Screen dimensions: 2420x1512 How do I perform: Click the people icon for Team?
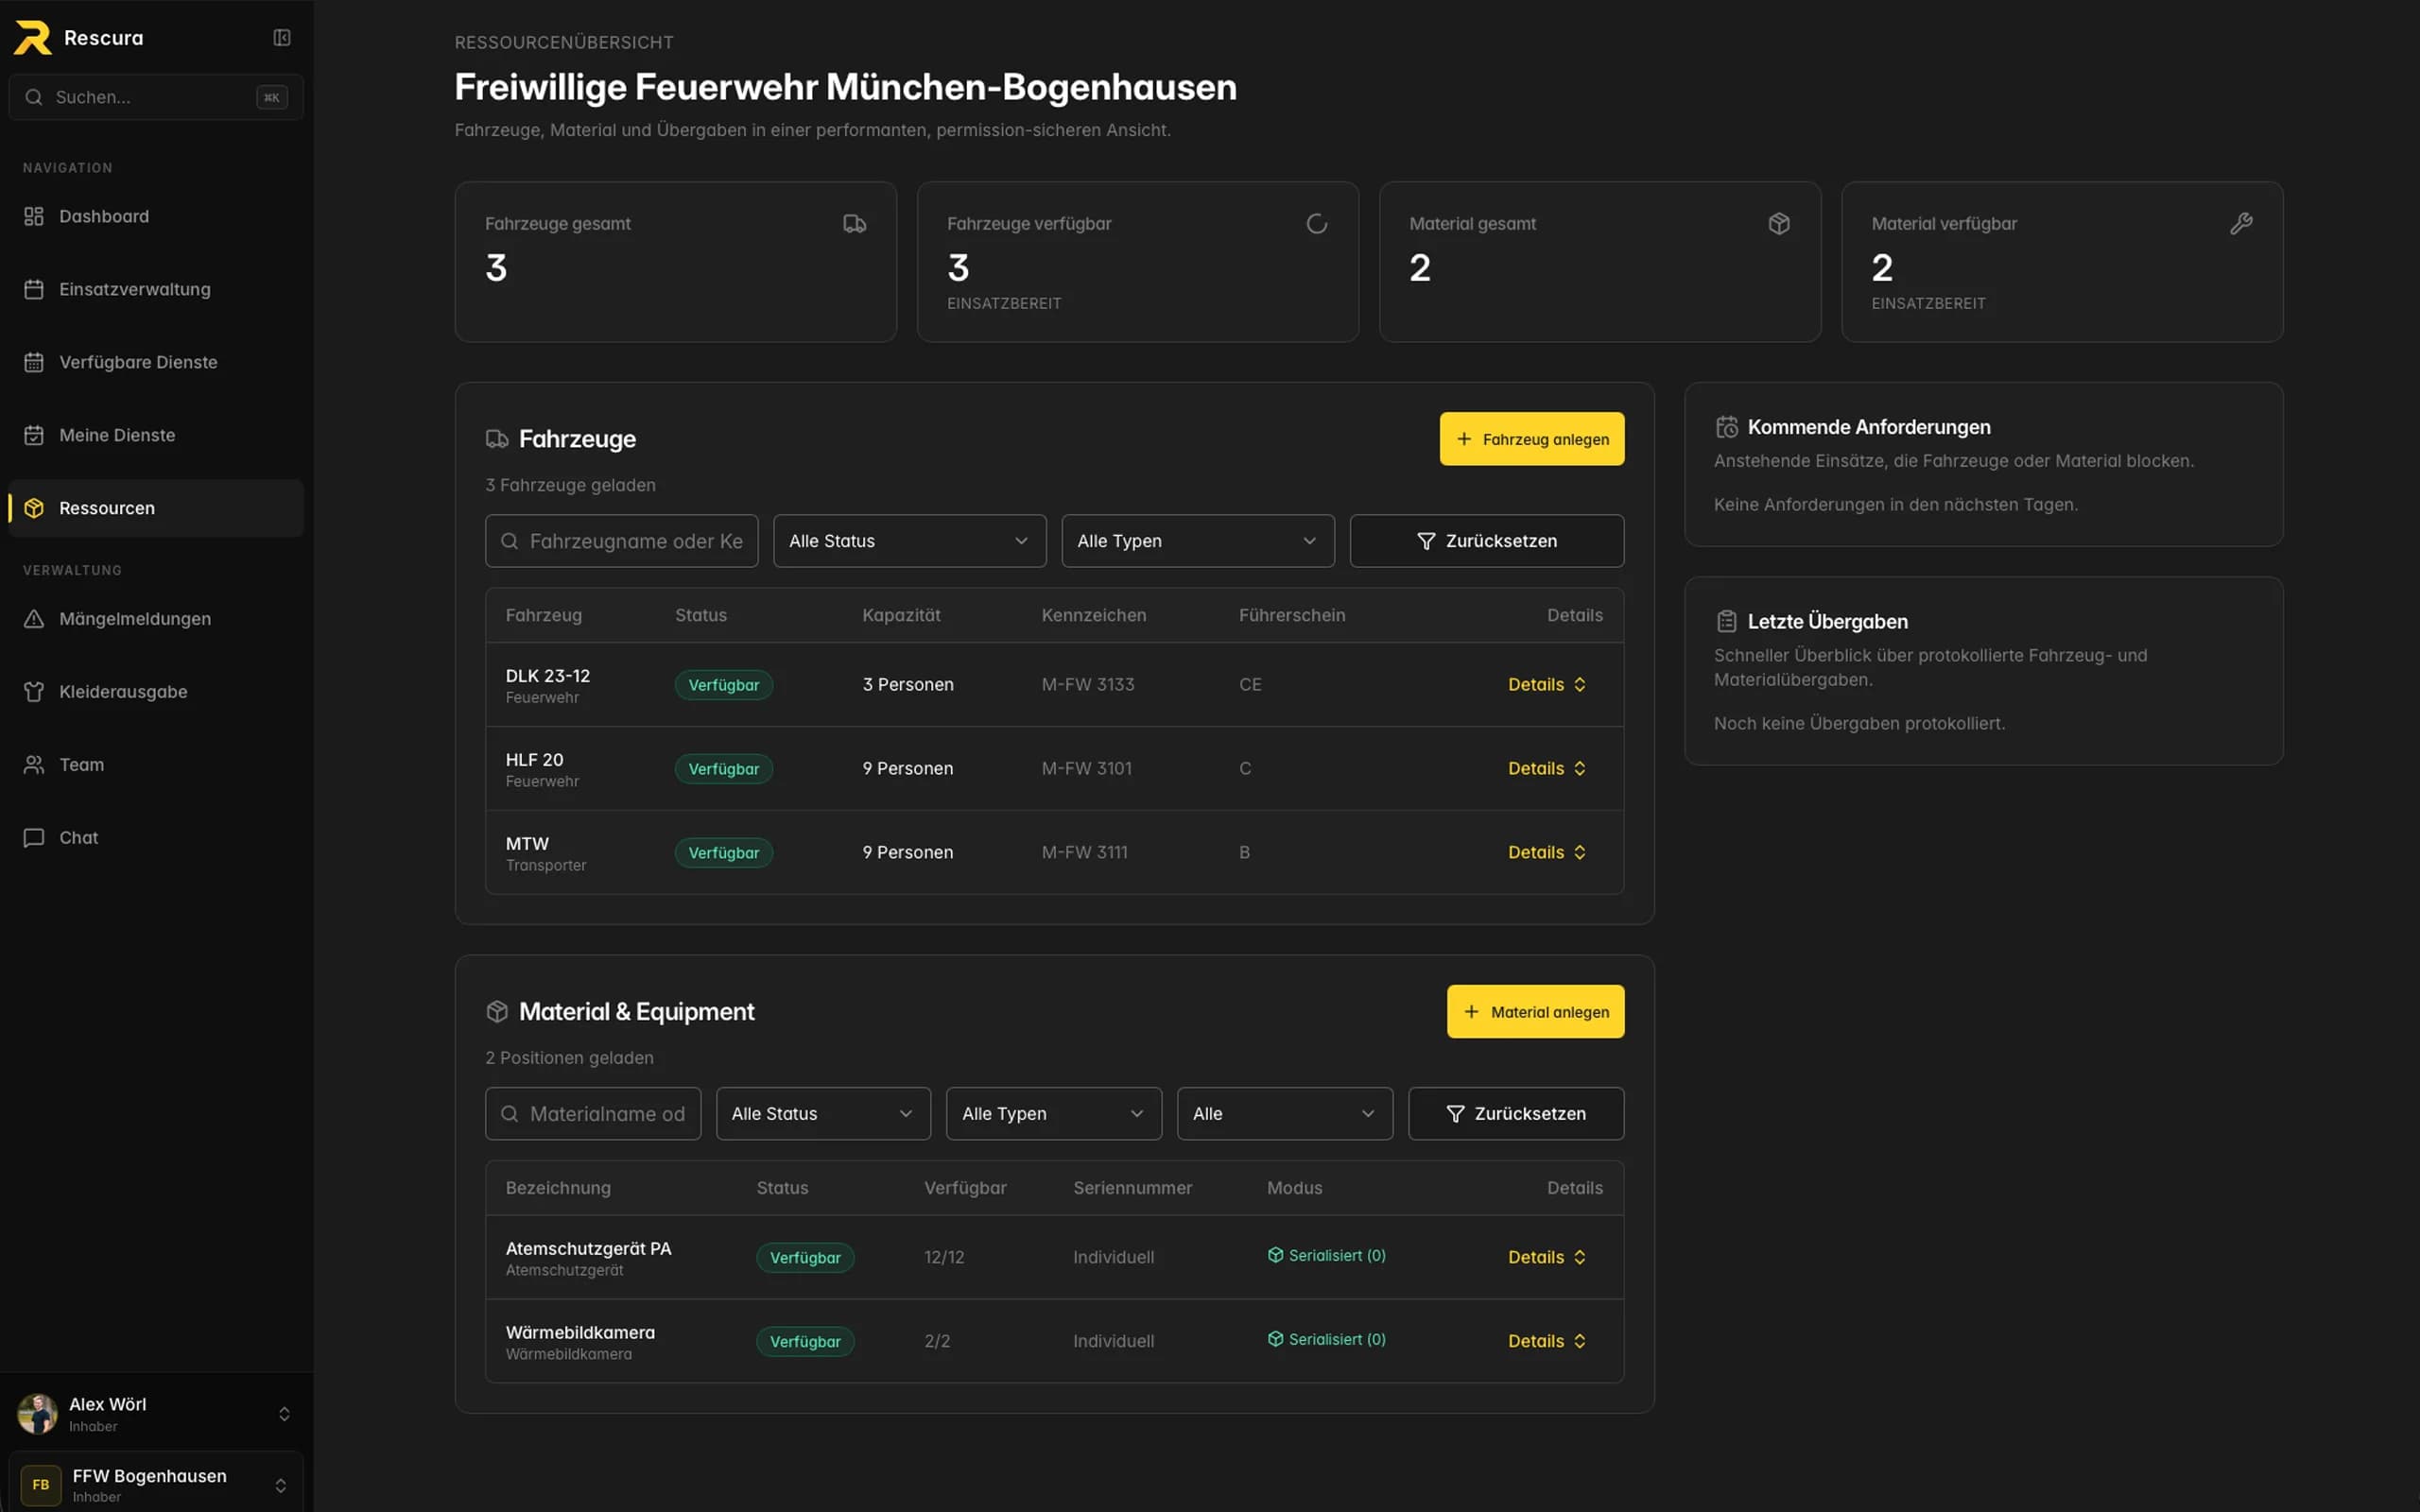pos(34,765)
